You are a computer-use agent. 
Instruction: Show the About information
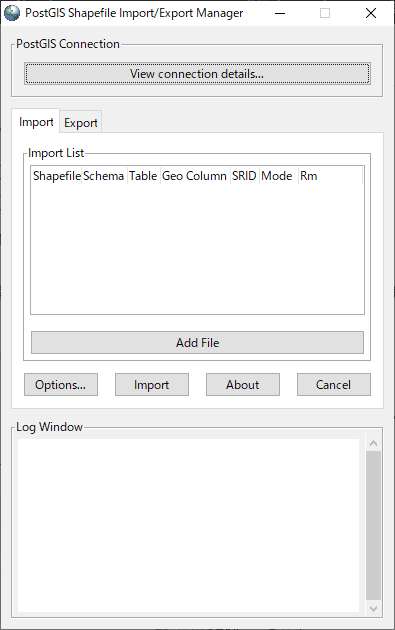243,385
